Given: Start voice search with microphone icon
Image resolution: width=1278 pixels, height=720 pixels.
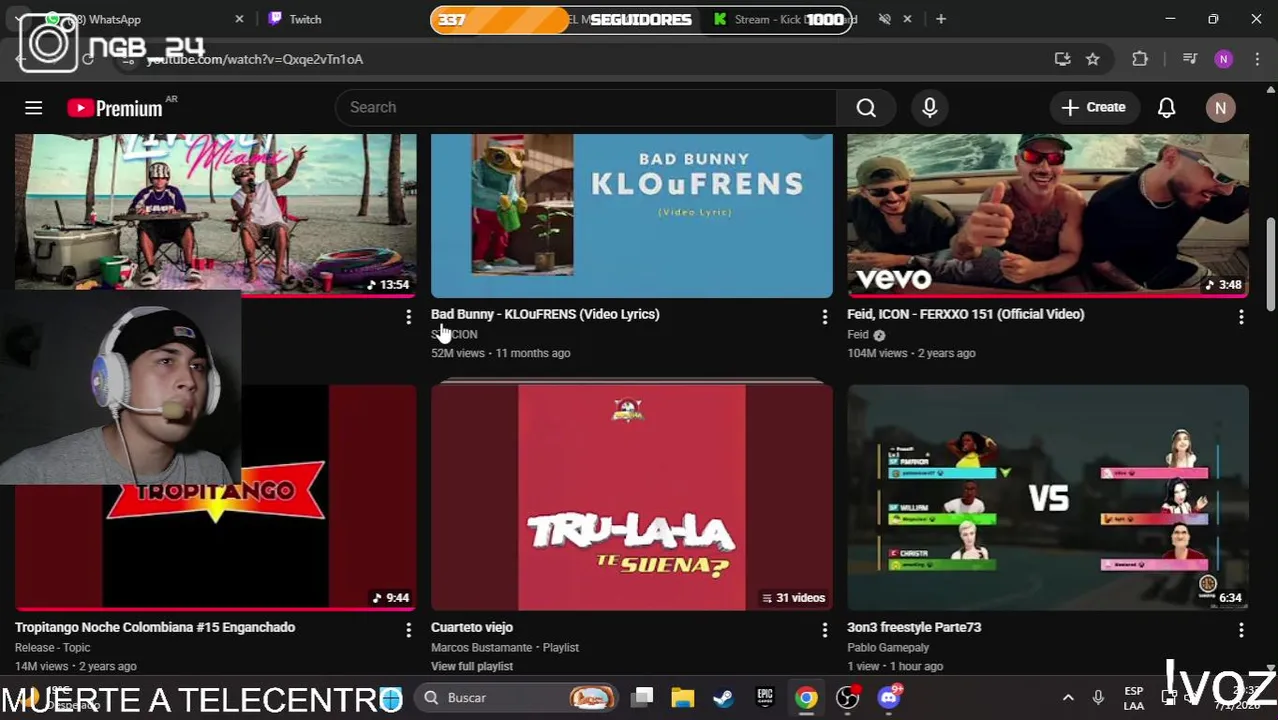Looking at the screenshot, I should 930,107.
